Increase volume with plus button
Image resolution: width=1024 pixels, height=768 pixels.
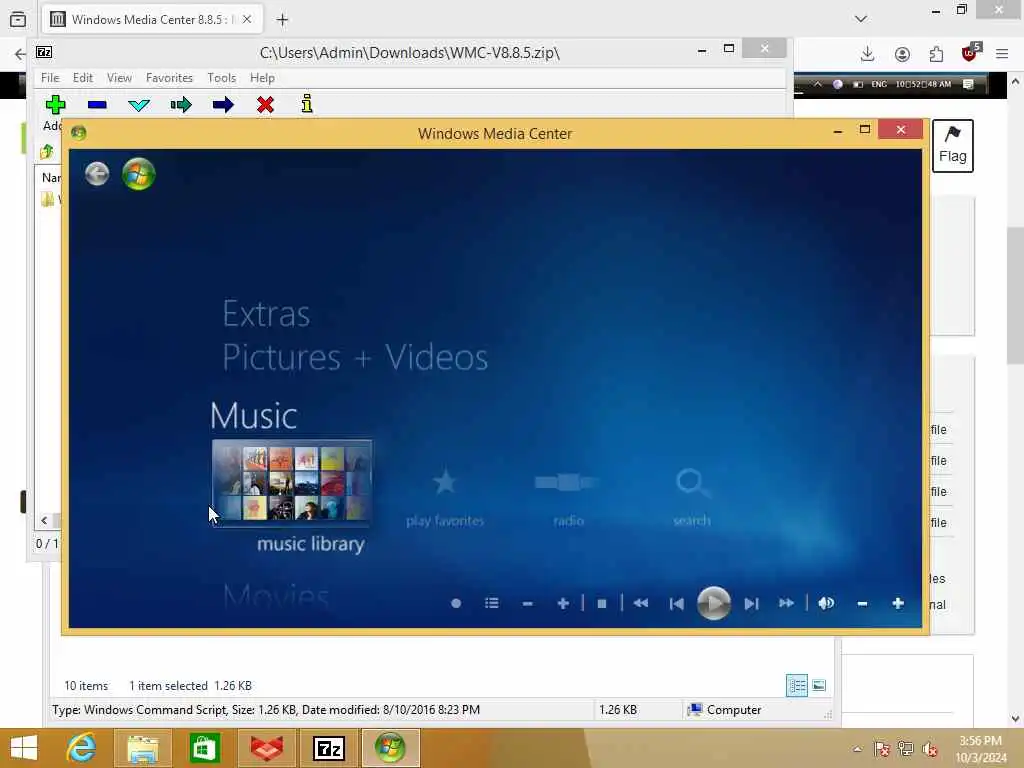click(x=898, y=603)
